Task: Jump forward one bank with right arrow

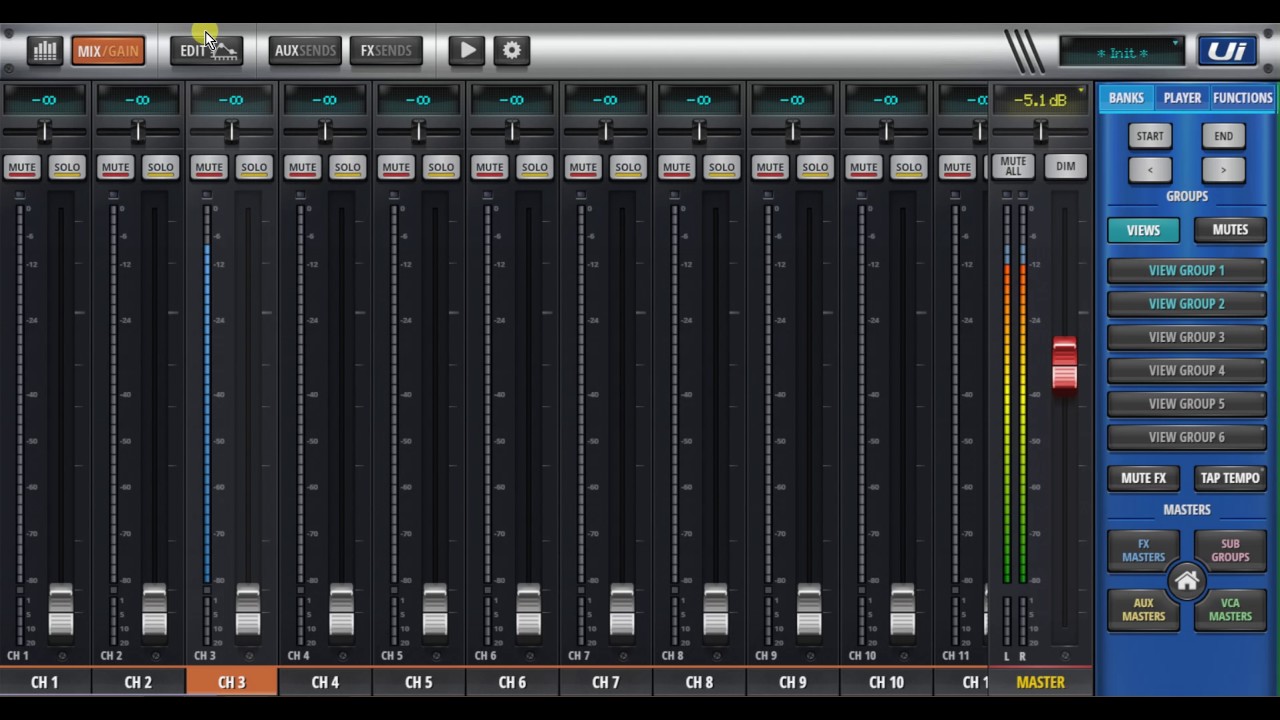Action: tap(1223, 170)
